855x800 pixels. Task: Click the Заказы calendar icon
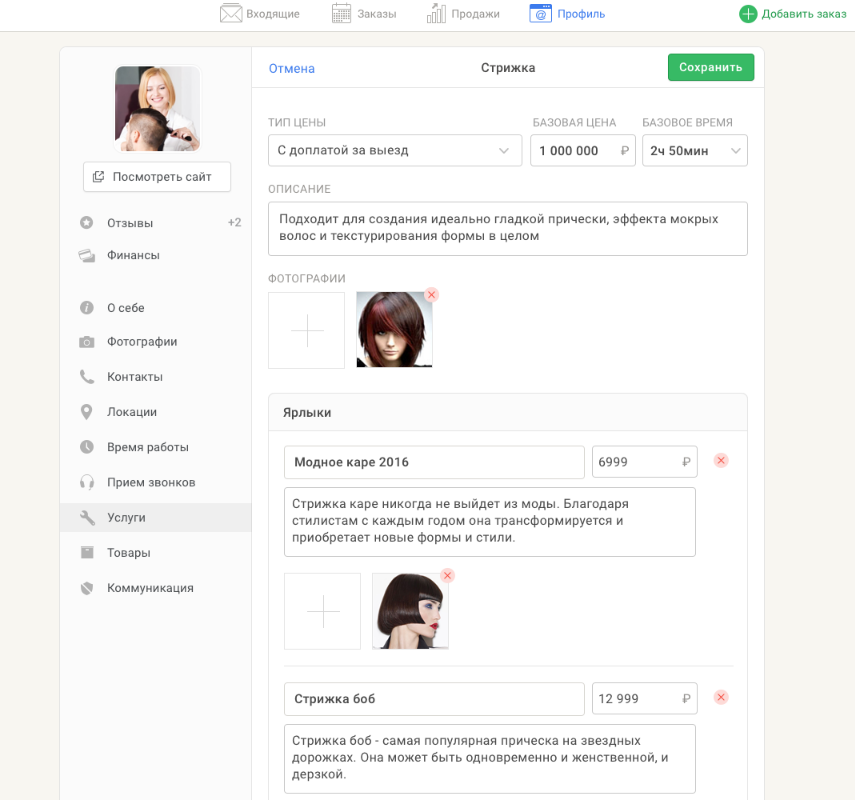[x=341, y=13]
